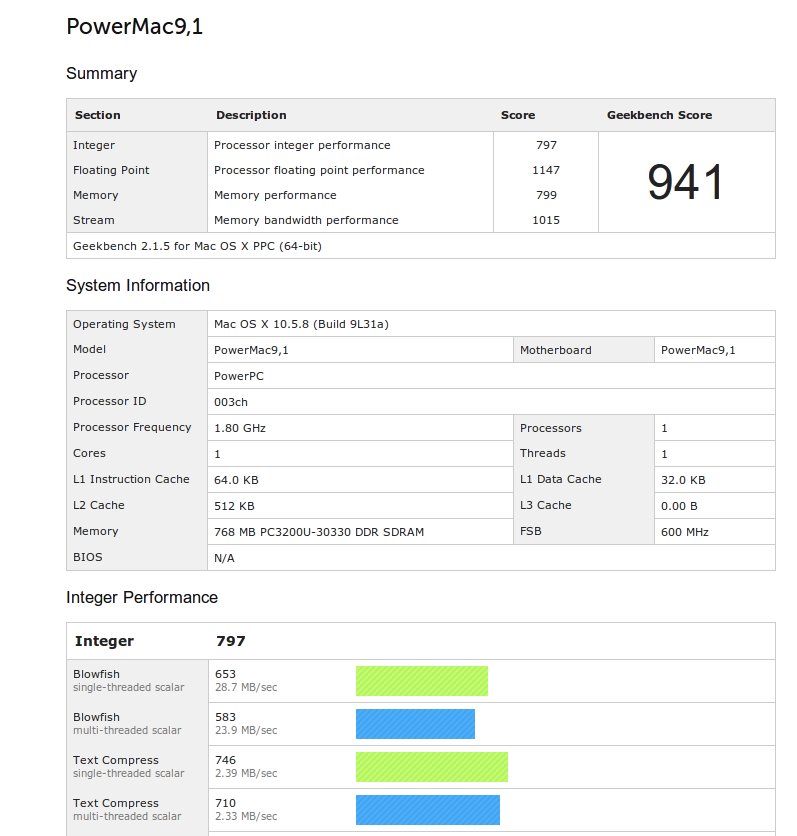Click the 28.7 MB/sec throughput value

point(246,688)
